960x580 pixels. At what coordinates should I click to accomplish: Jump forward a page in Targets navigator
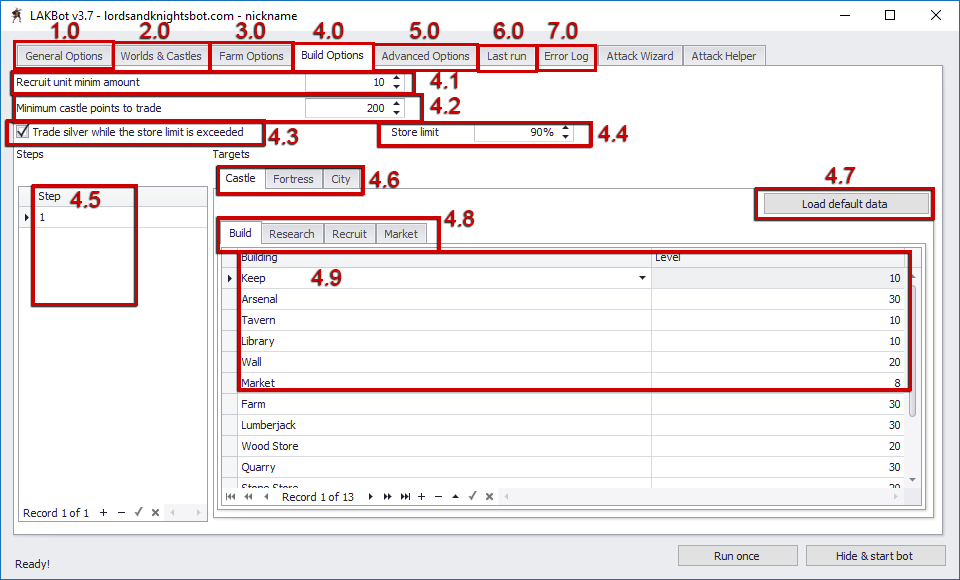coord(388,497)
